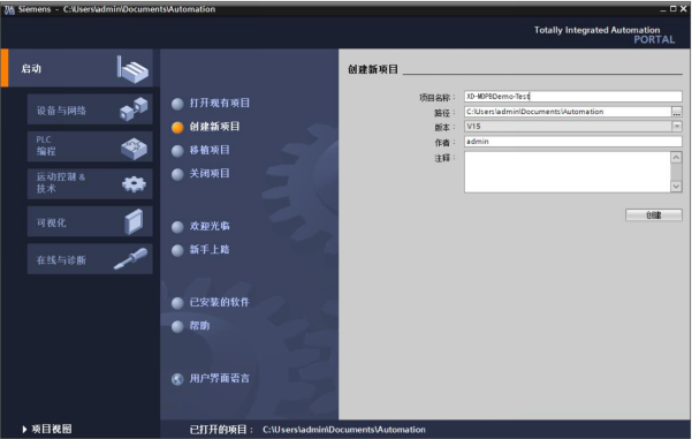Click the 作者 author field
692x439 pixels.
click(x=573, y=142)
